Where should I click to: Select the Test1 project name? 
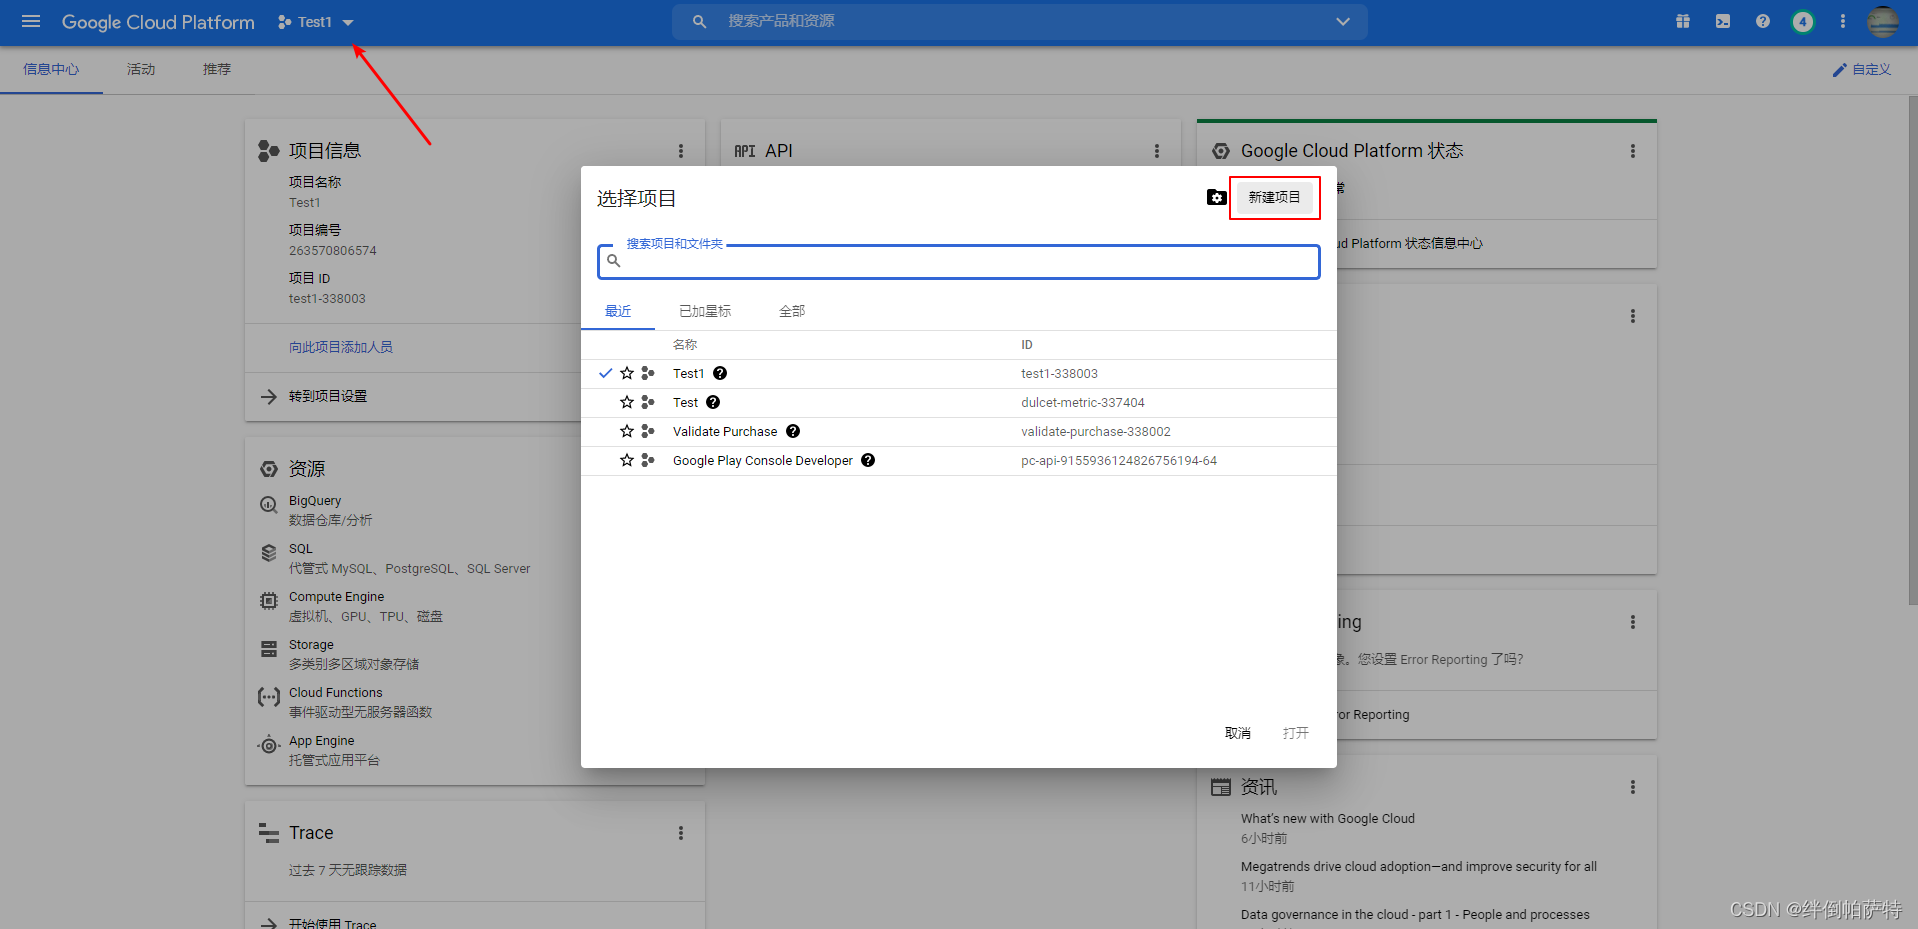(688, 373)
